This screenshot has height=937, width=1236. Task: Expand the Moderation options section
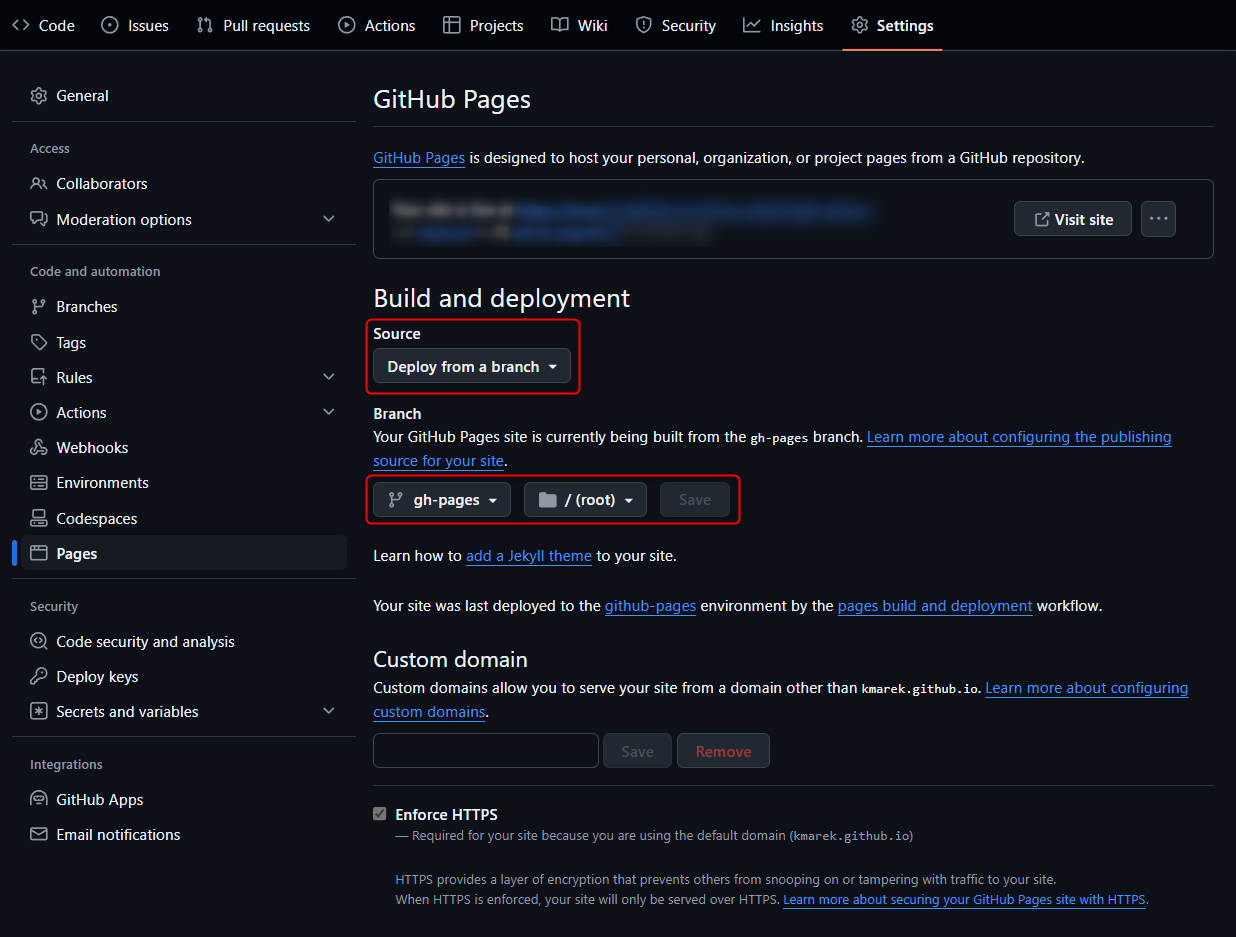329,219
